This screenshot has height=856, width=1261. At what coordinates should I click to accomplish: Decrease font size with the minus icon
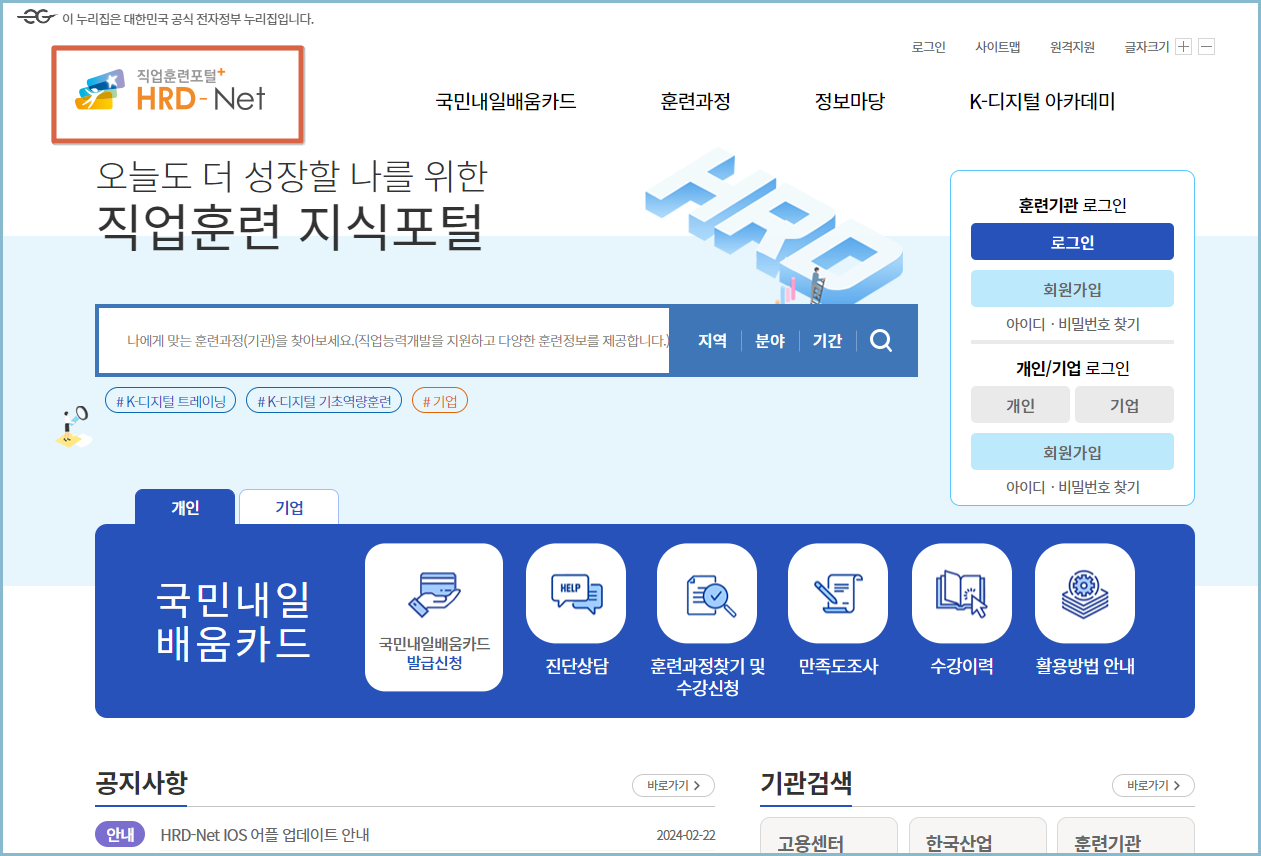pos(1206,46)
